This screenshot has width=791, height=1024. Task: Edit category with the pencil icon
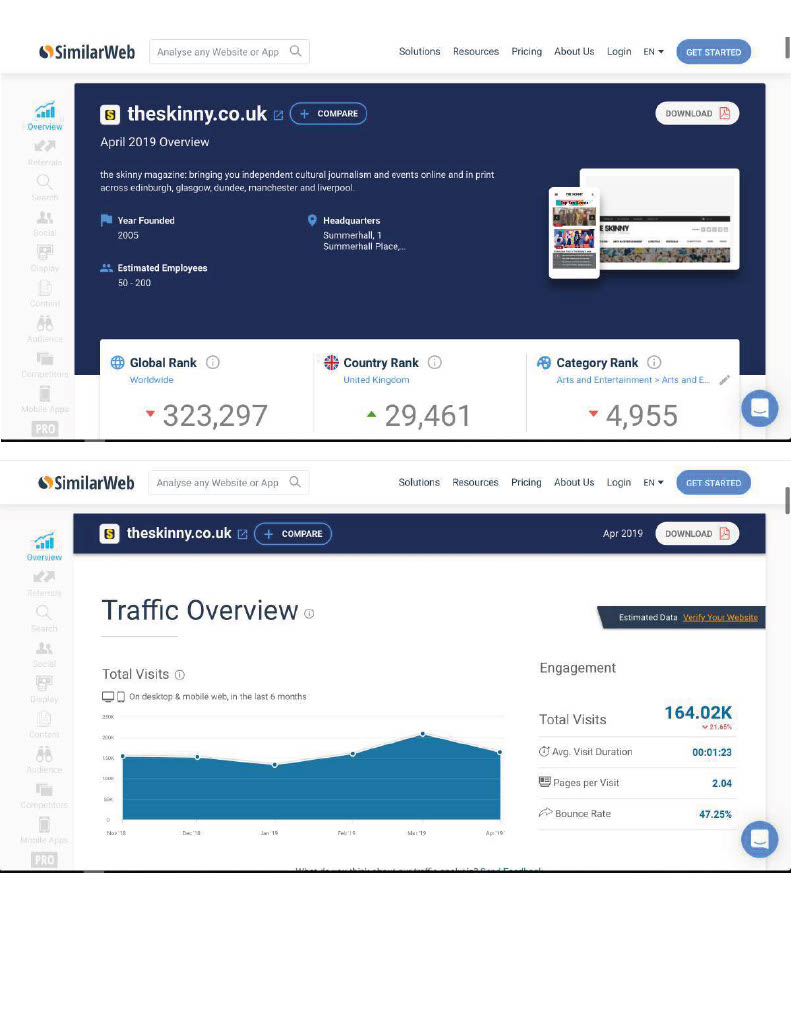click(724, 379)
